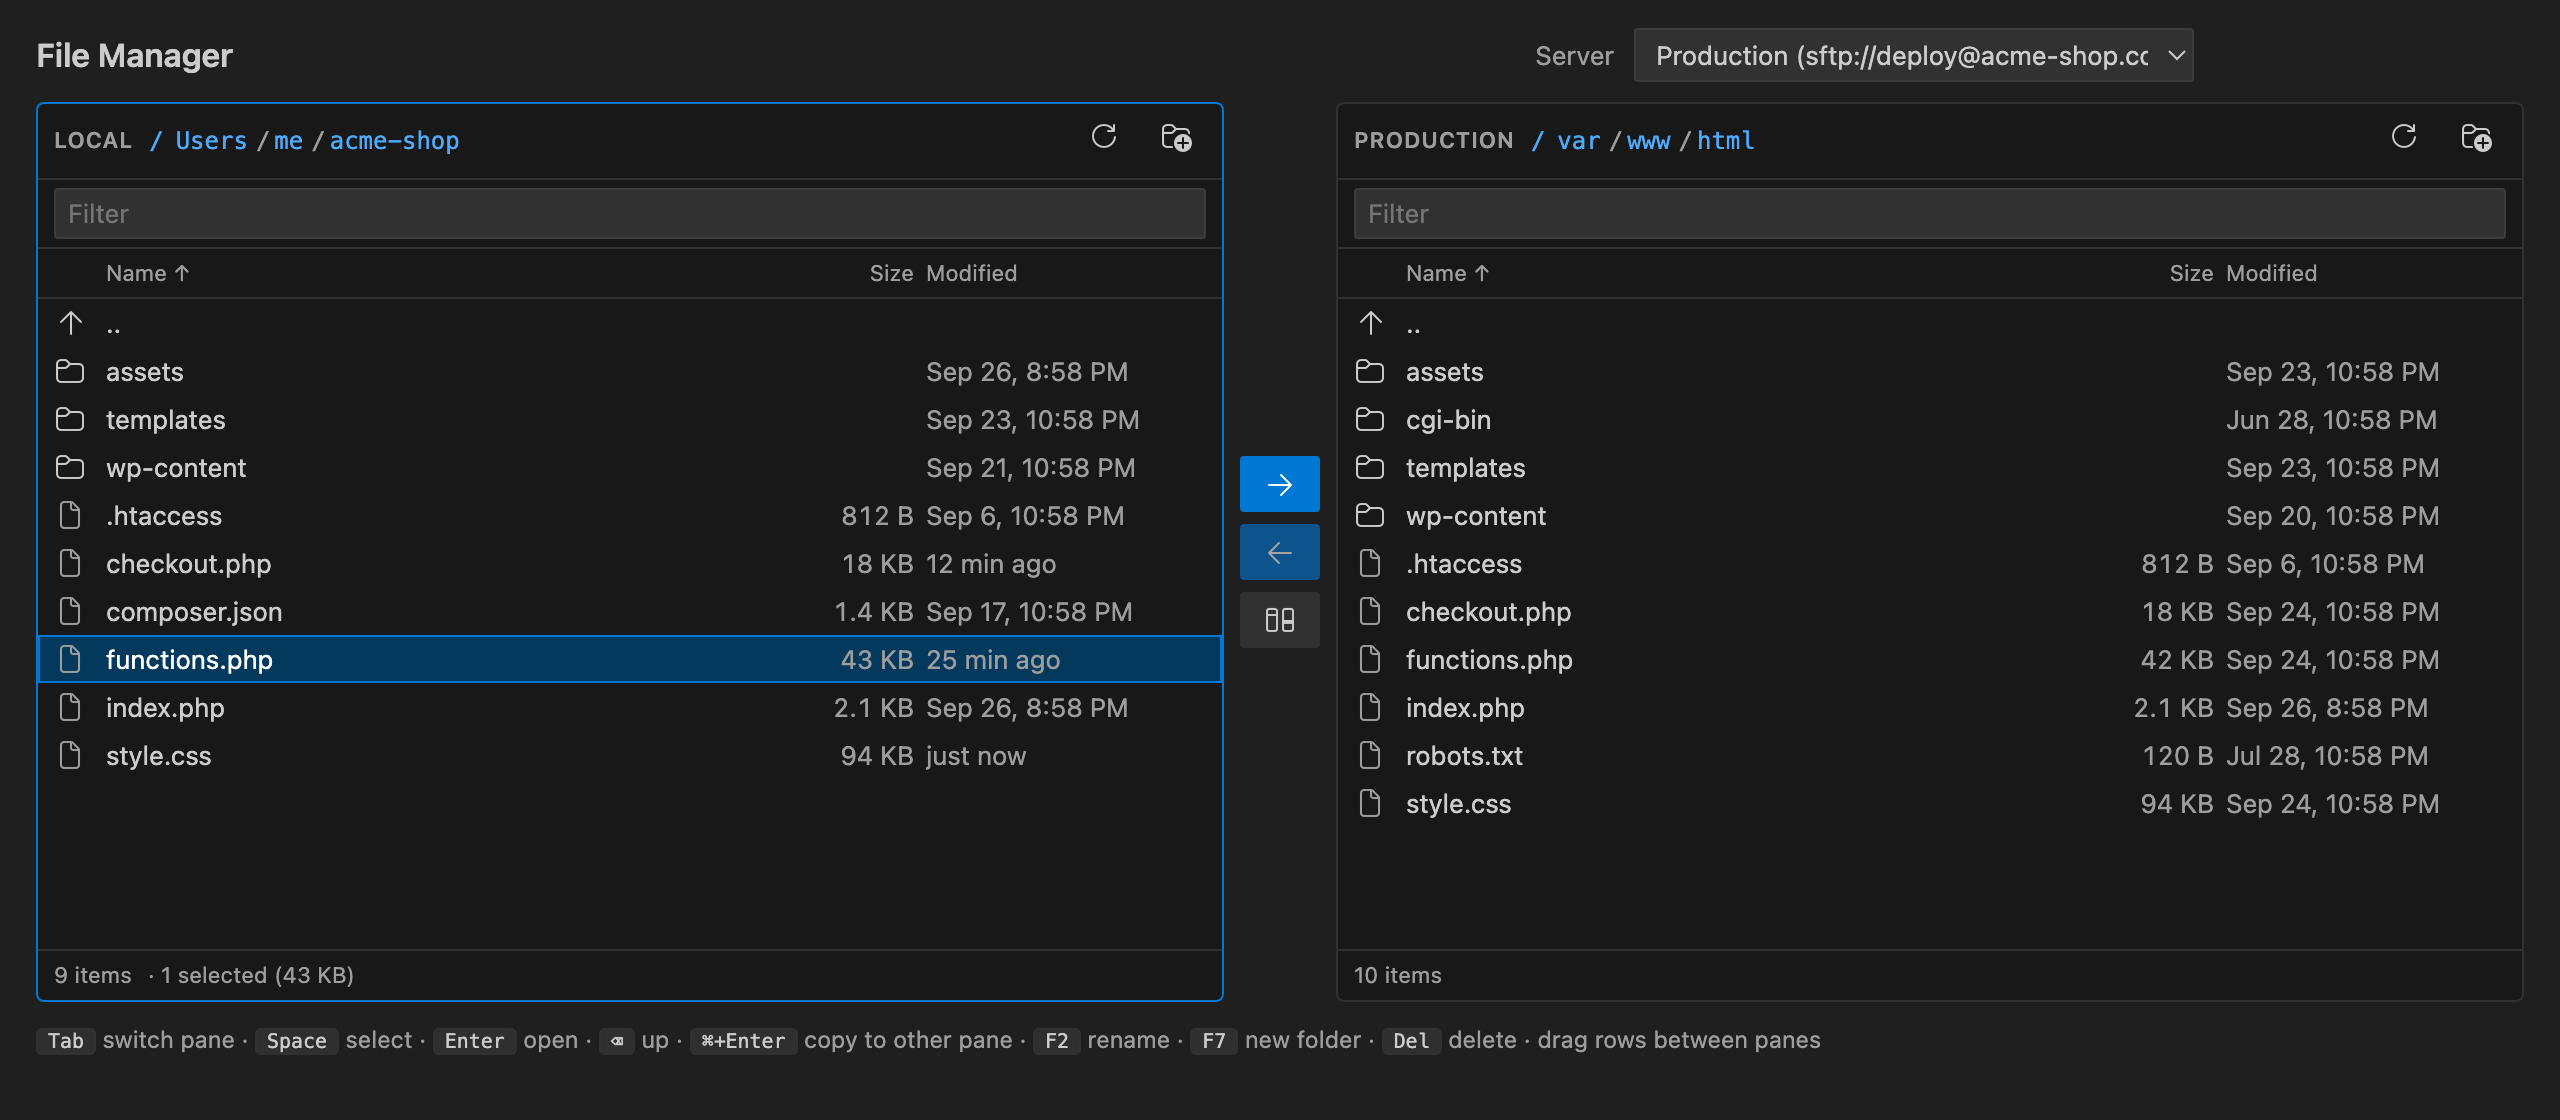The image size is (2560, 1120).
Task: Select local index.php file name
Action: pyautogui.click(x=165, y=708)
